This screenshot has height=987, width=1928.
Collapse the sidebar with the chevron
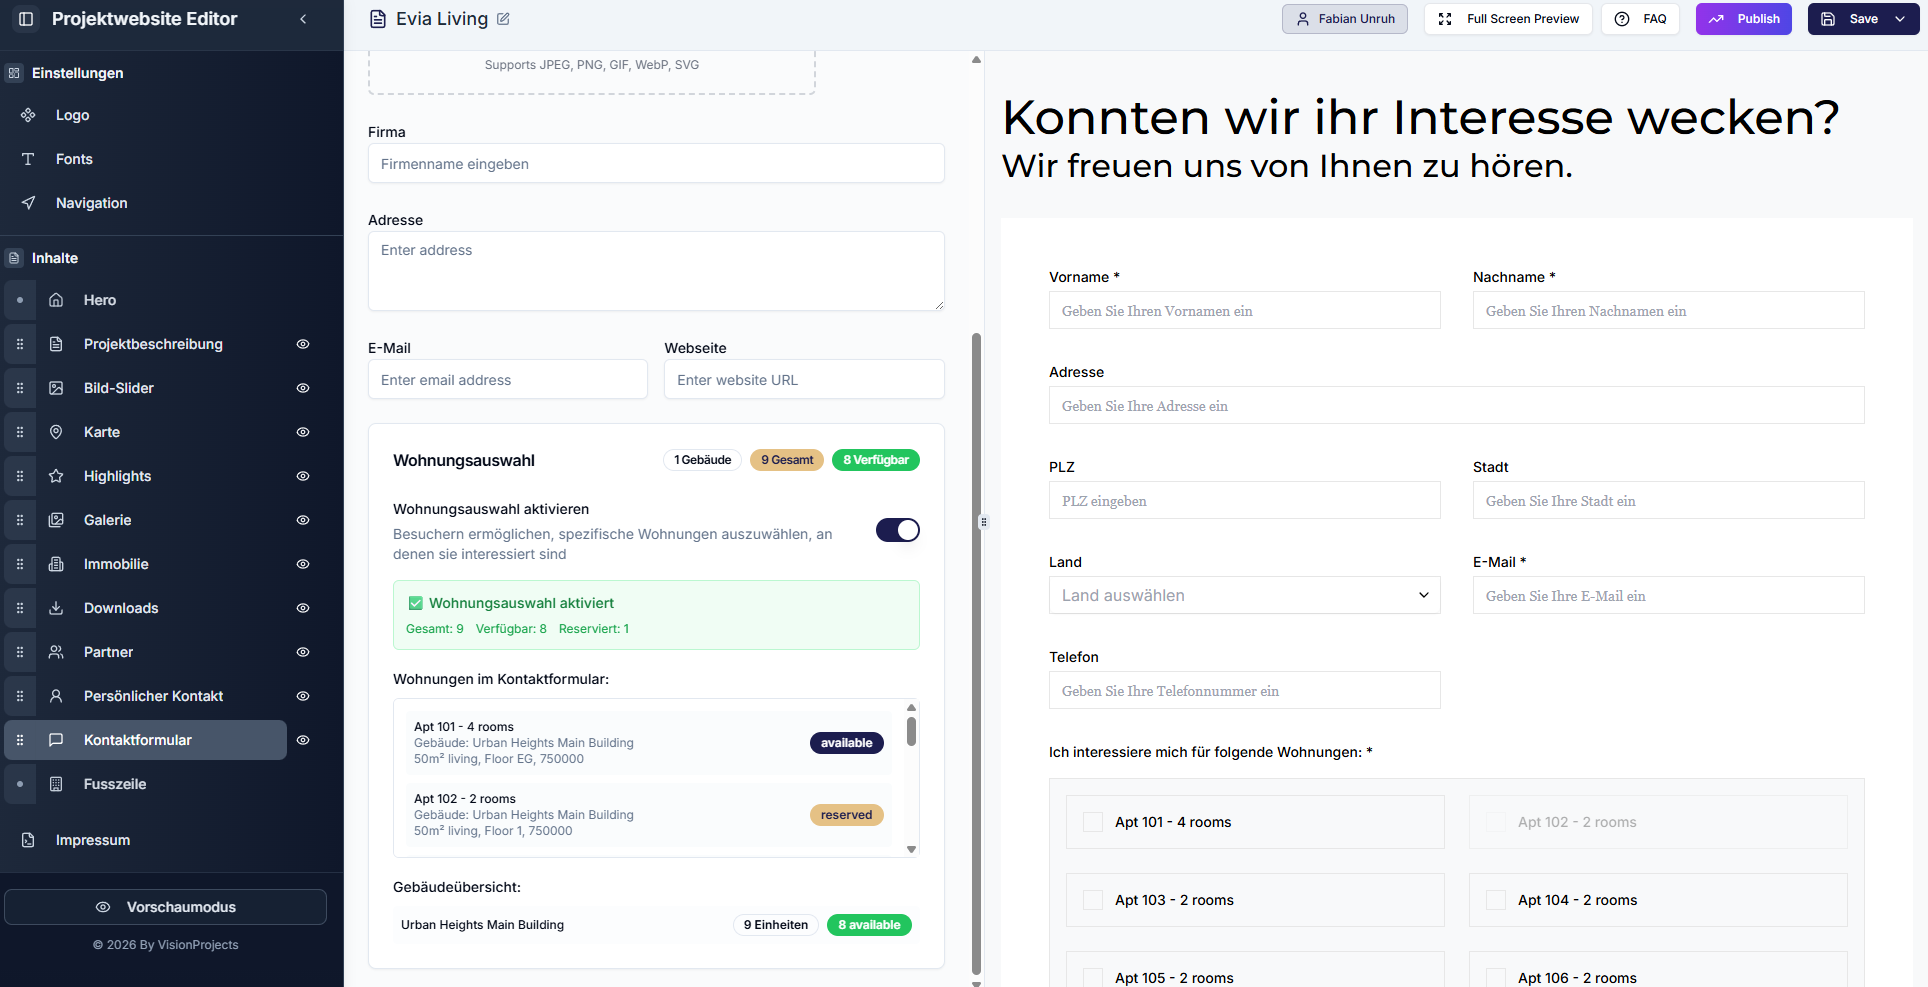(x=303, y=18)
